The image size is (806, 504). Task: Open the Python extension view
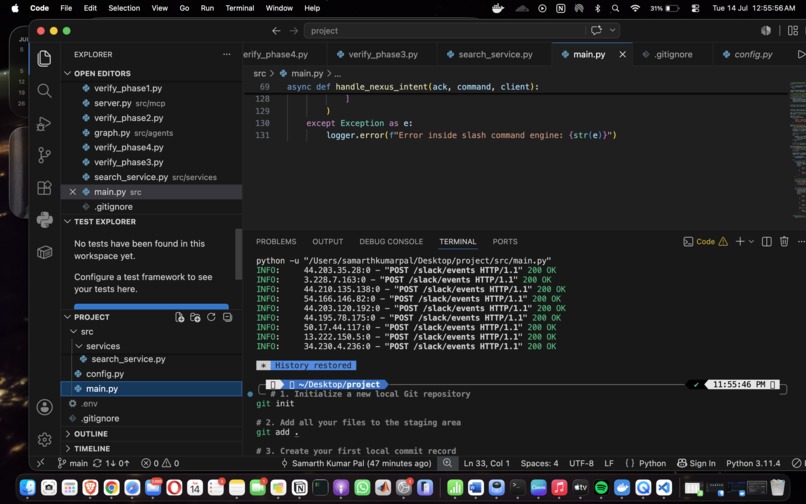point(45,220)
